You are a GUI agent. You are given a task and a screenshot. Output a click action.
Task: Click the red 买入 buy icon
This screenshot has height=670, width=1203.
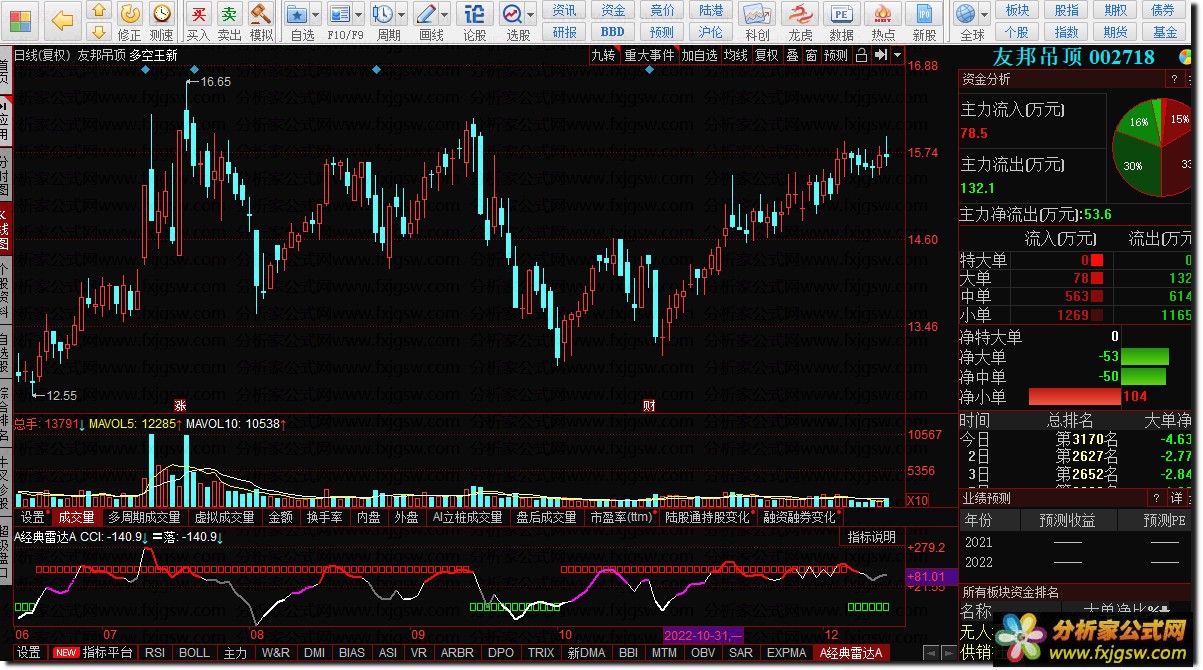coord(199,14)
